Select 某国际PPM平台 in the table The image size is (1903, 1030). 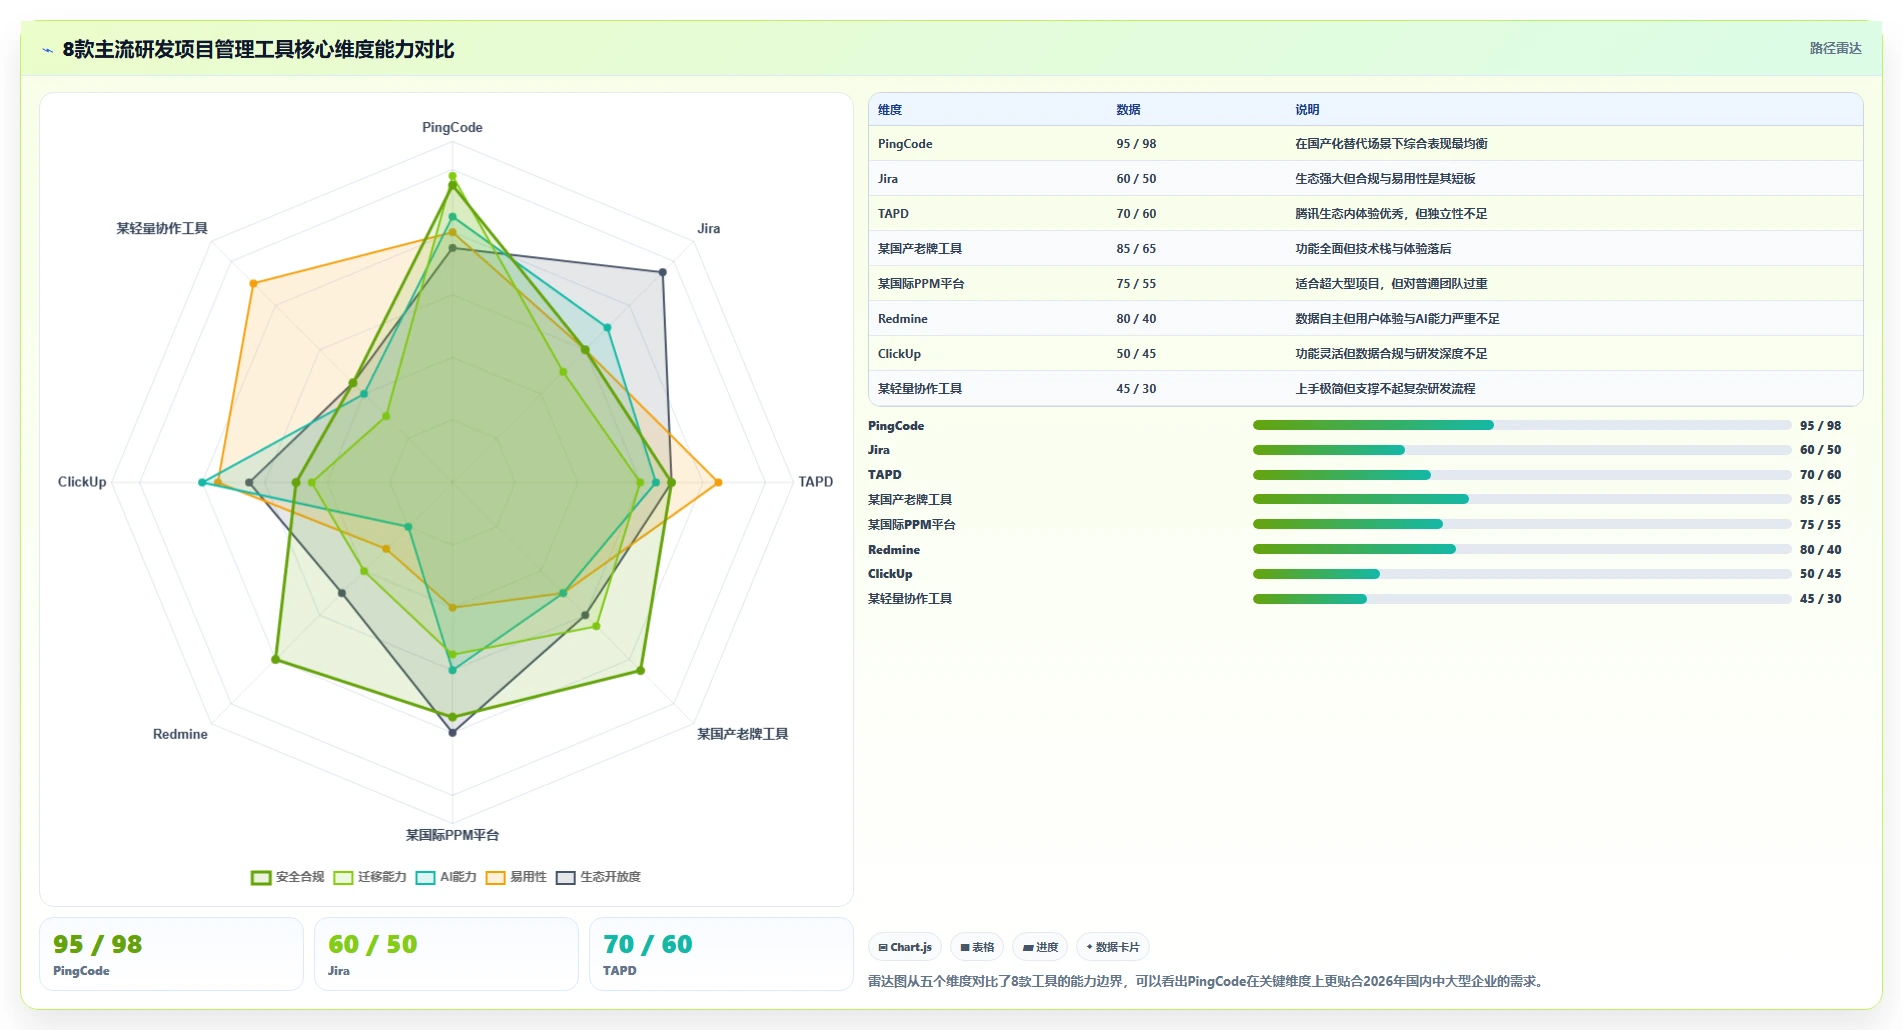tap(921, 284)
